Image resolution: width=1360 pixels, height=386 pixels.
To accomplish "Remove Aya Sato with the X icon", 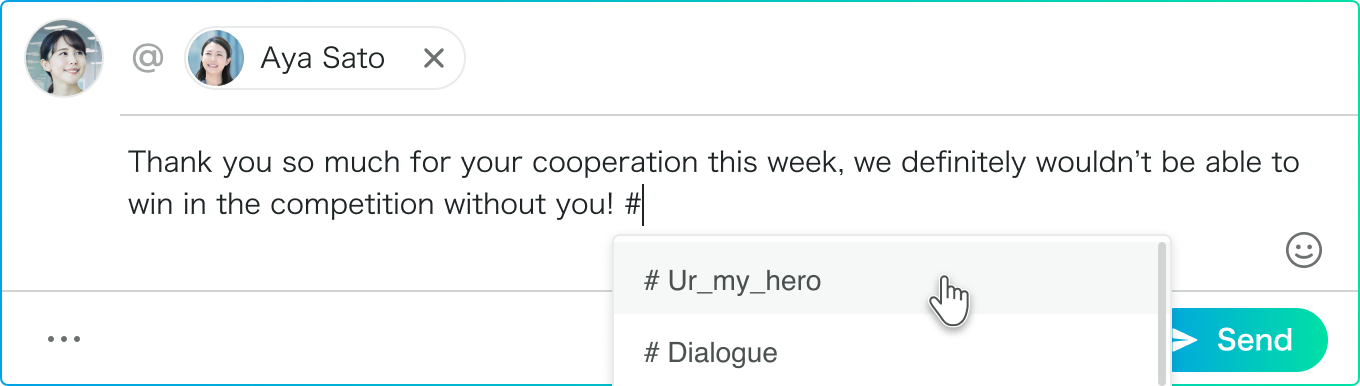I will pos(433,59).
